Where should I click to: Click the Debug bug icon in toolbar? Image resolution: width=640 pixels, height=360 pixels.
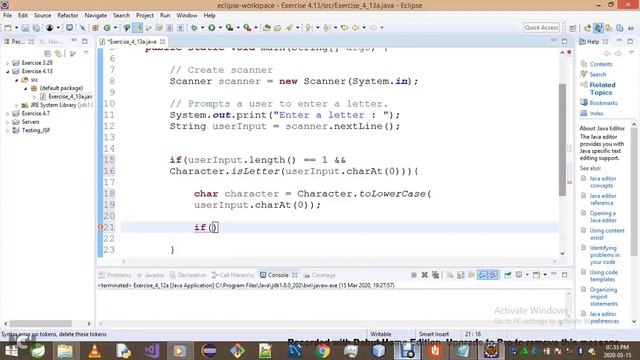pos(194,28)
